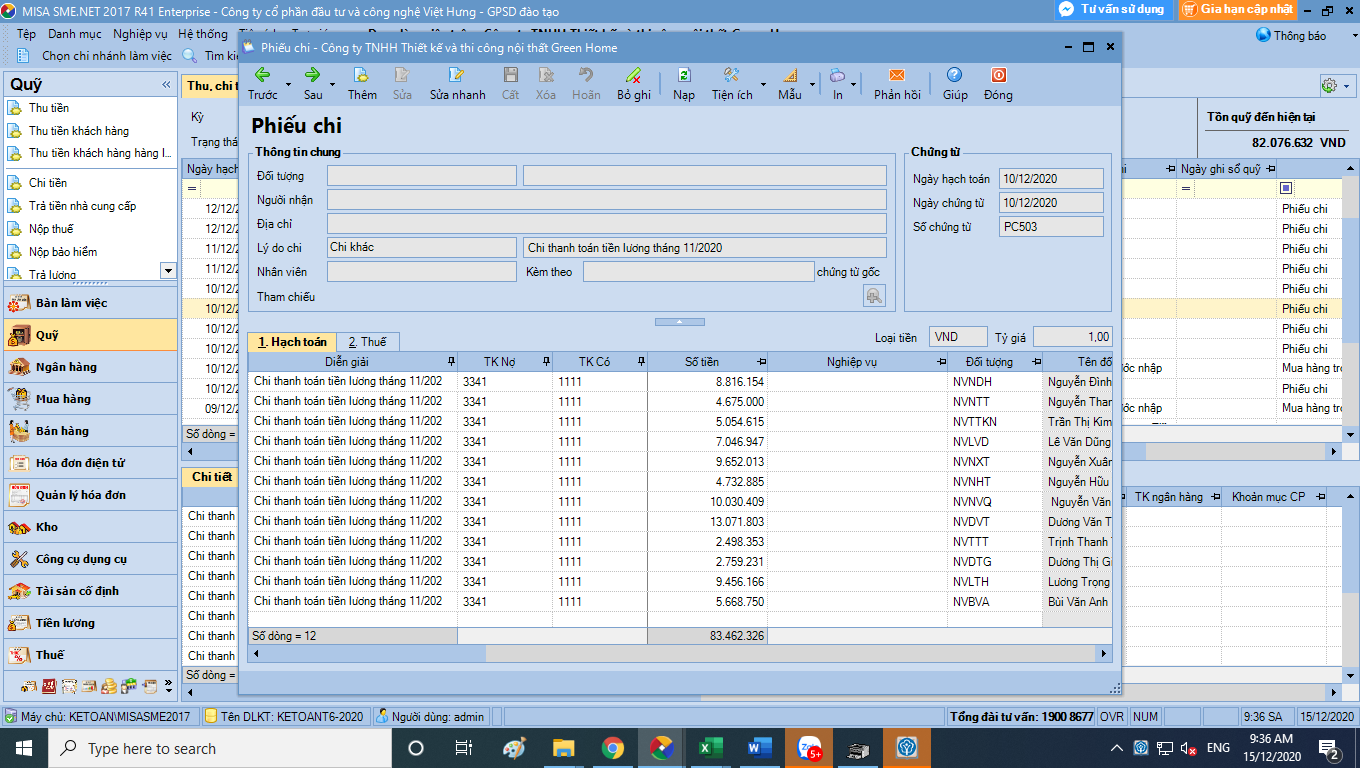Open the Tài sản cố định module

pyautogui.click(x=89, y=591)
